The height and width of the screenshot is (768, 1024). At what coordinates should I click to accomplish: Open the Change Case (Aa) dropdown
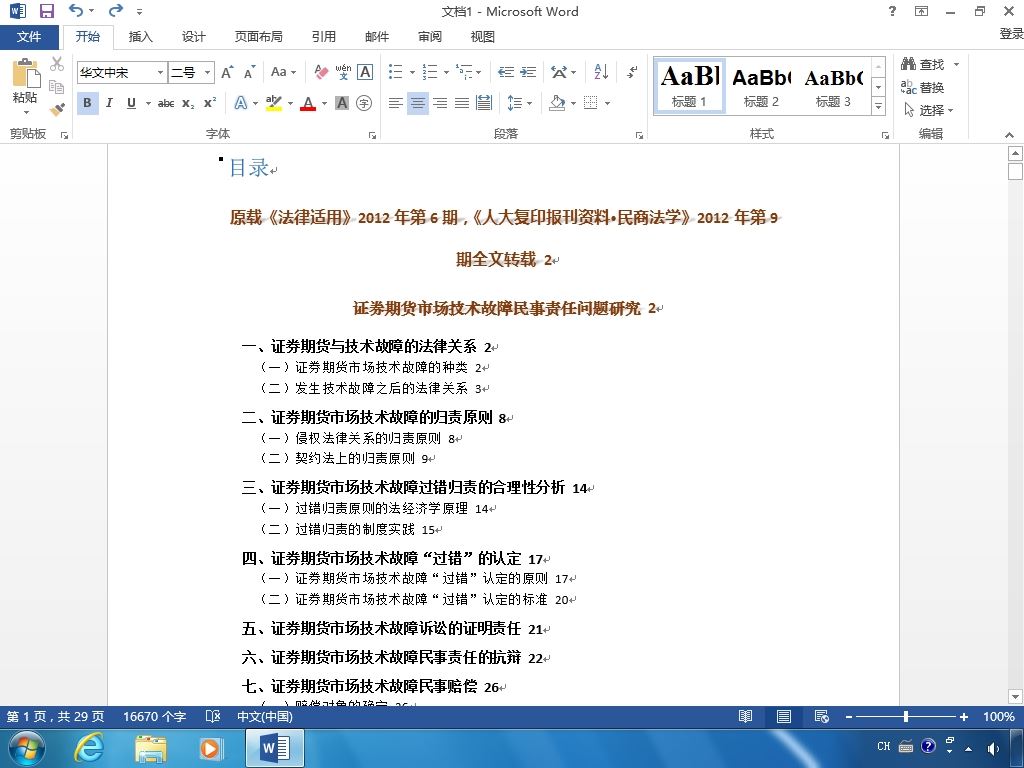(283, 72)
